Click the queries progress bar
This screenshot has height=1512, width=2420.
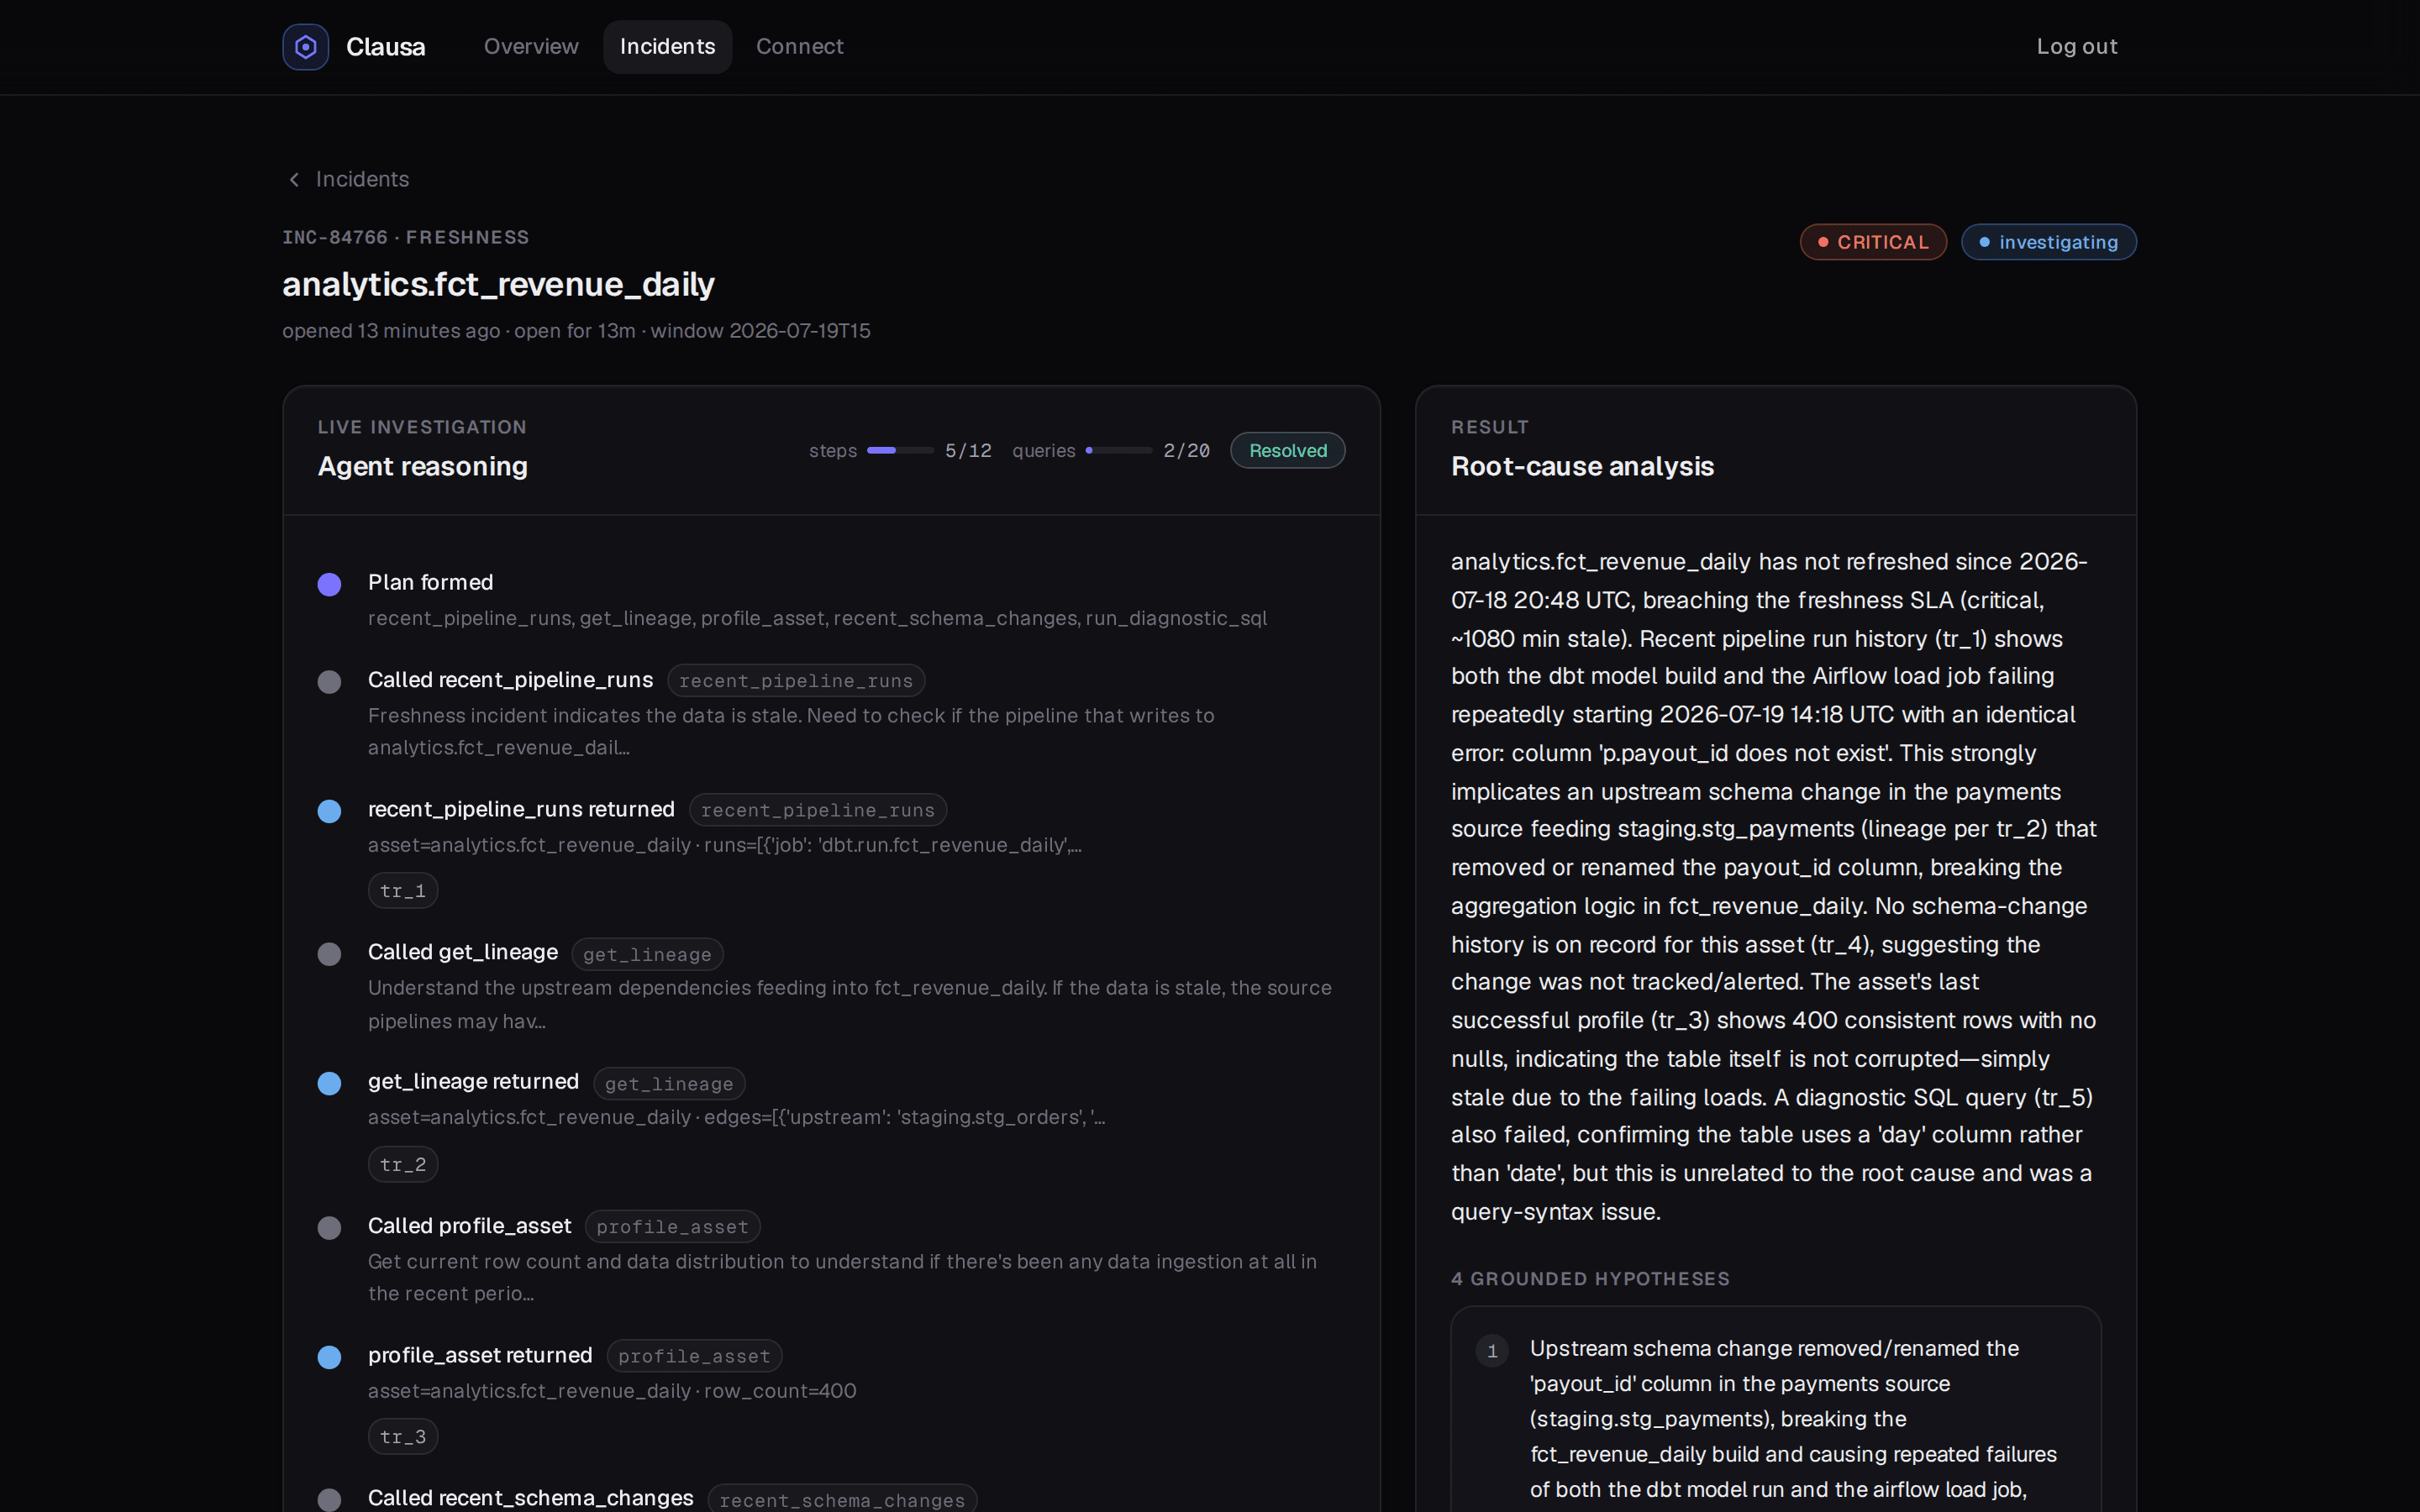[1119, 451]
